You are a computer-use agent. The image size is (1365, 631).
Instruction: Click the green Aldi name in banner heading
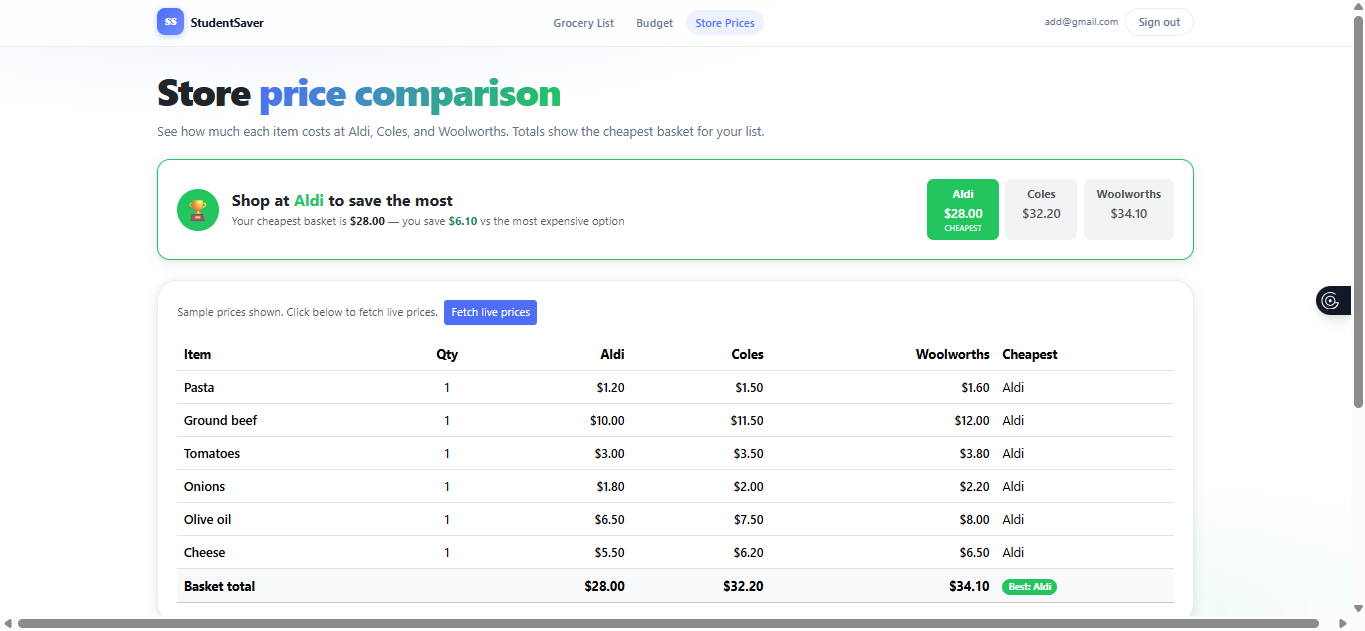[309, 201]
